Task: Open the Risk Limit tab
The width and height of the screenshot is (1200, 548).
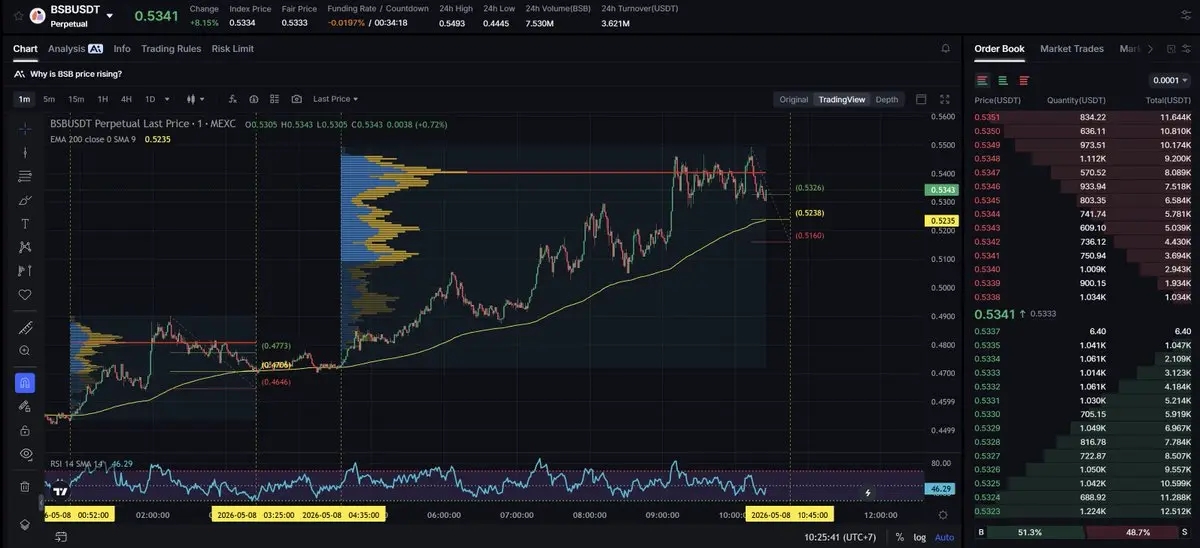Action: [233, 48]
